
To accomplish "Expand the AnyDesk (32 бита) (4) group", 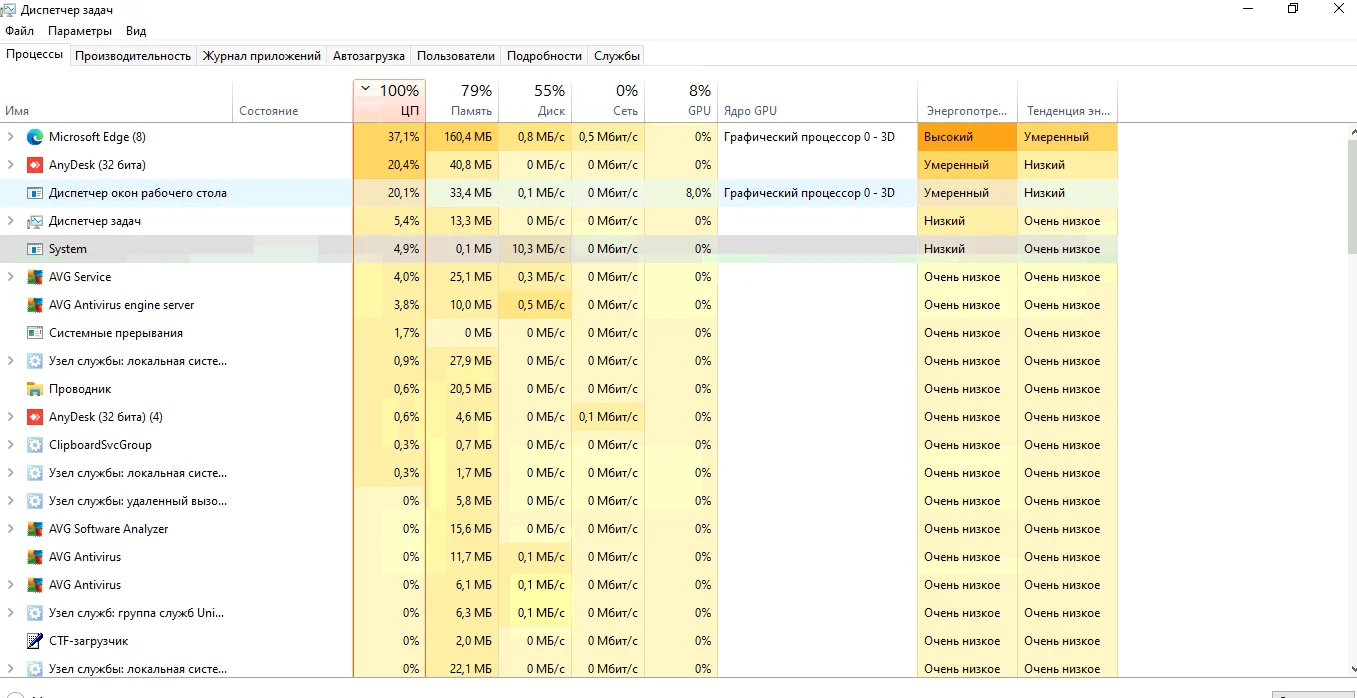I will pyautogui.click(x=11, y=417).
